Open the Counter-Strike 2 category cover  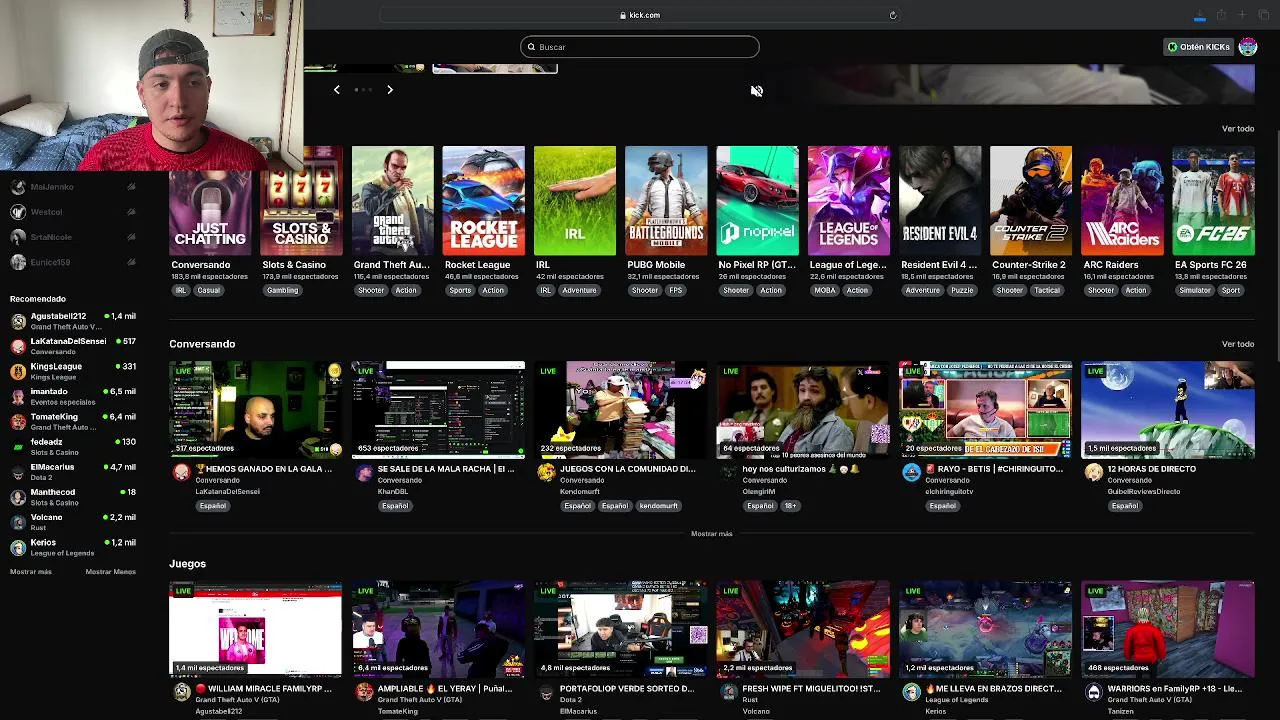(1031, 201)
